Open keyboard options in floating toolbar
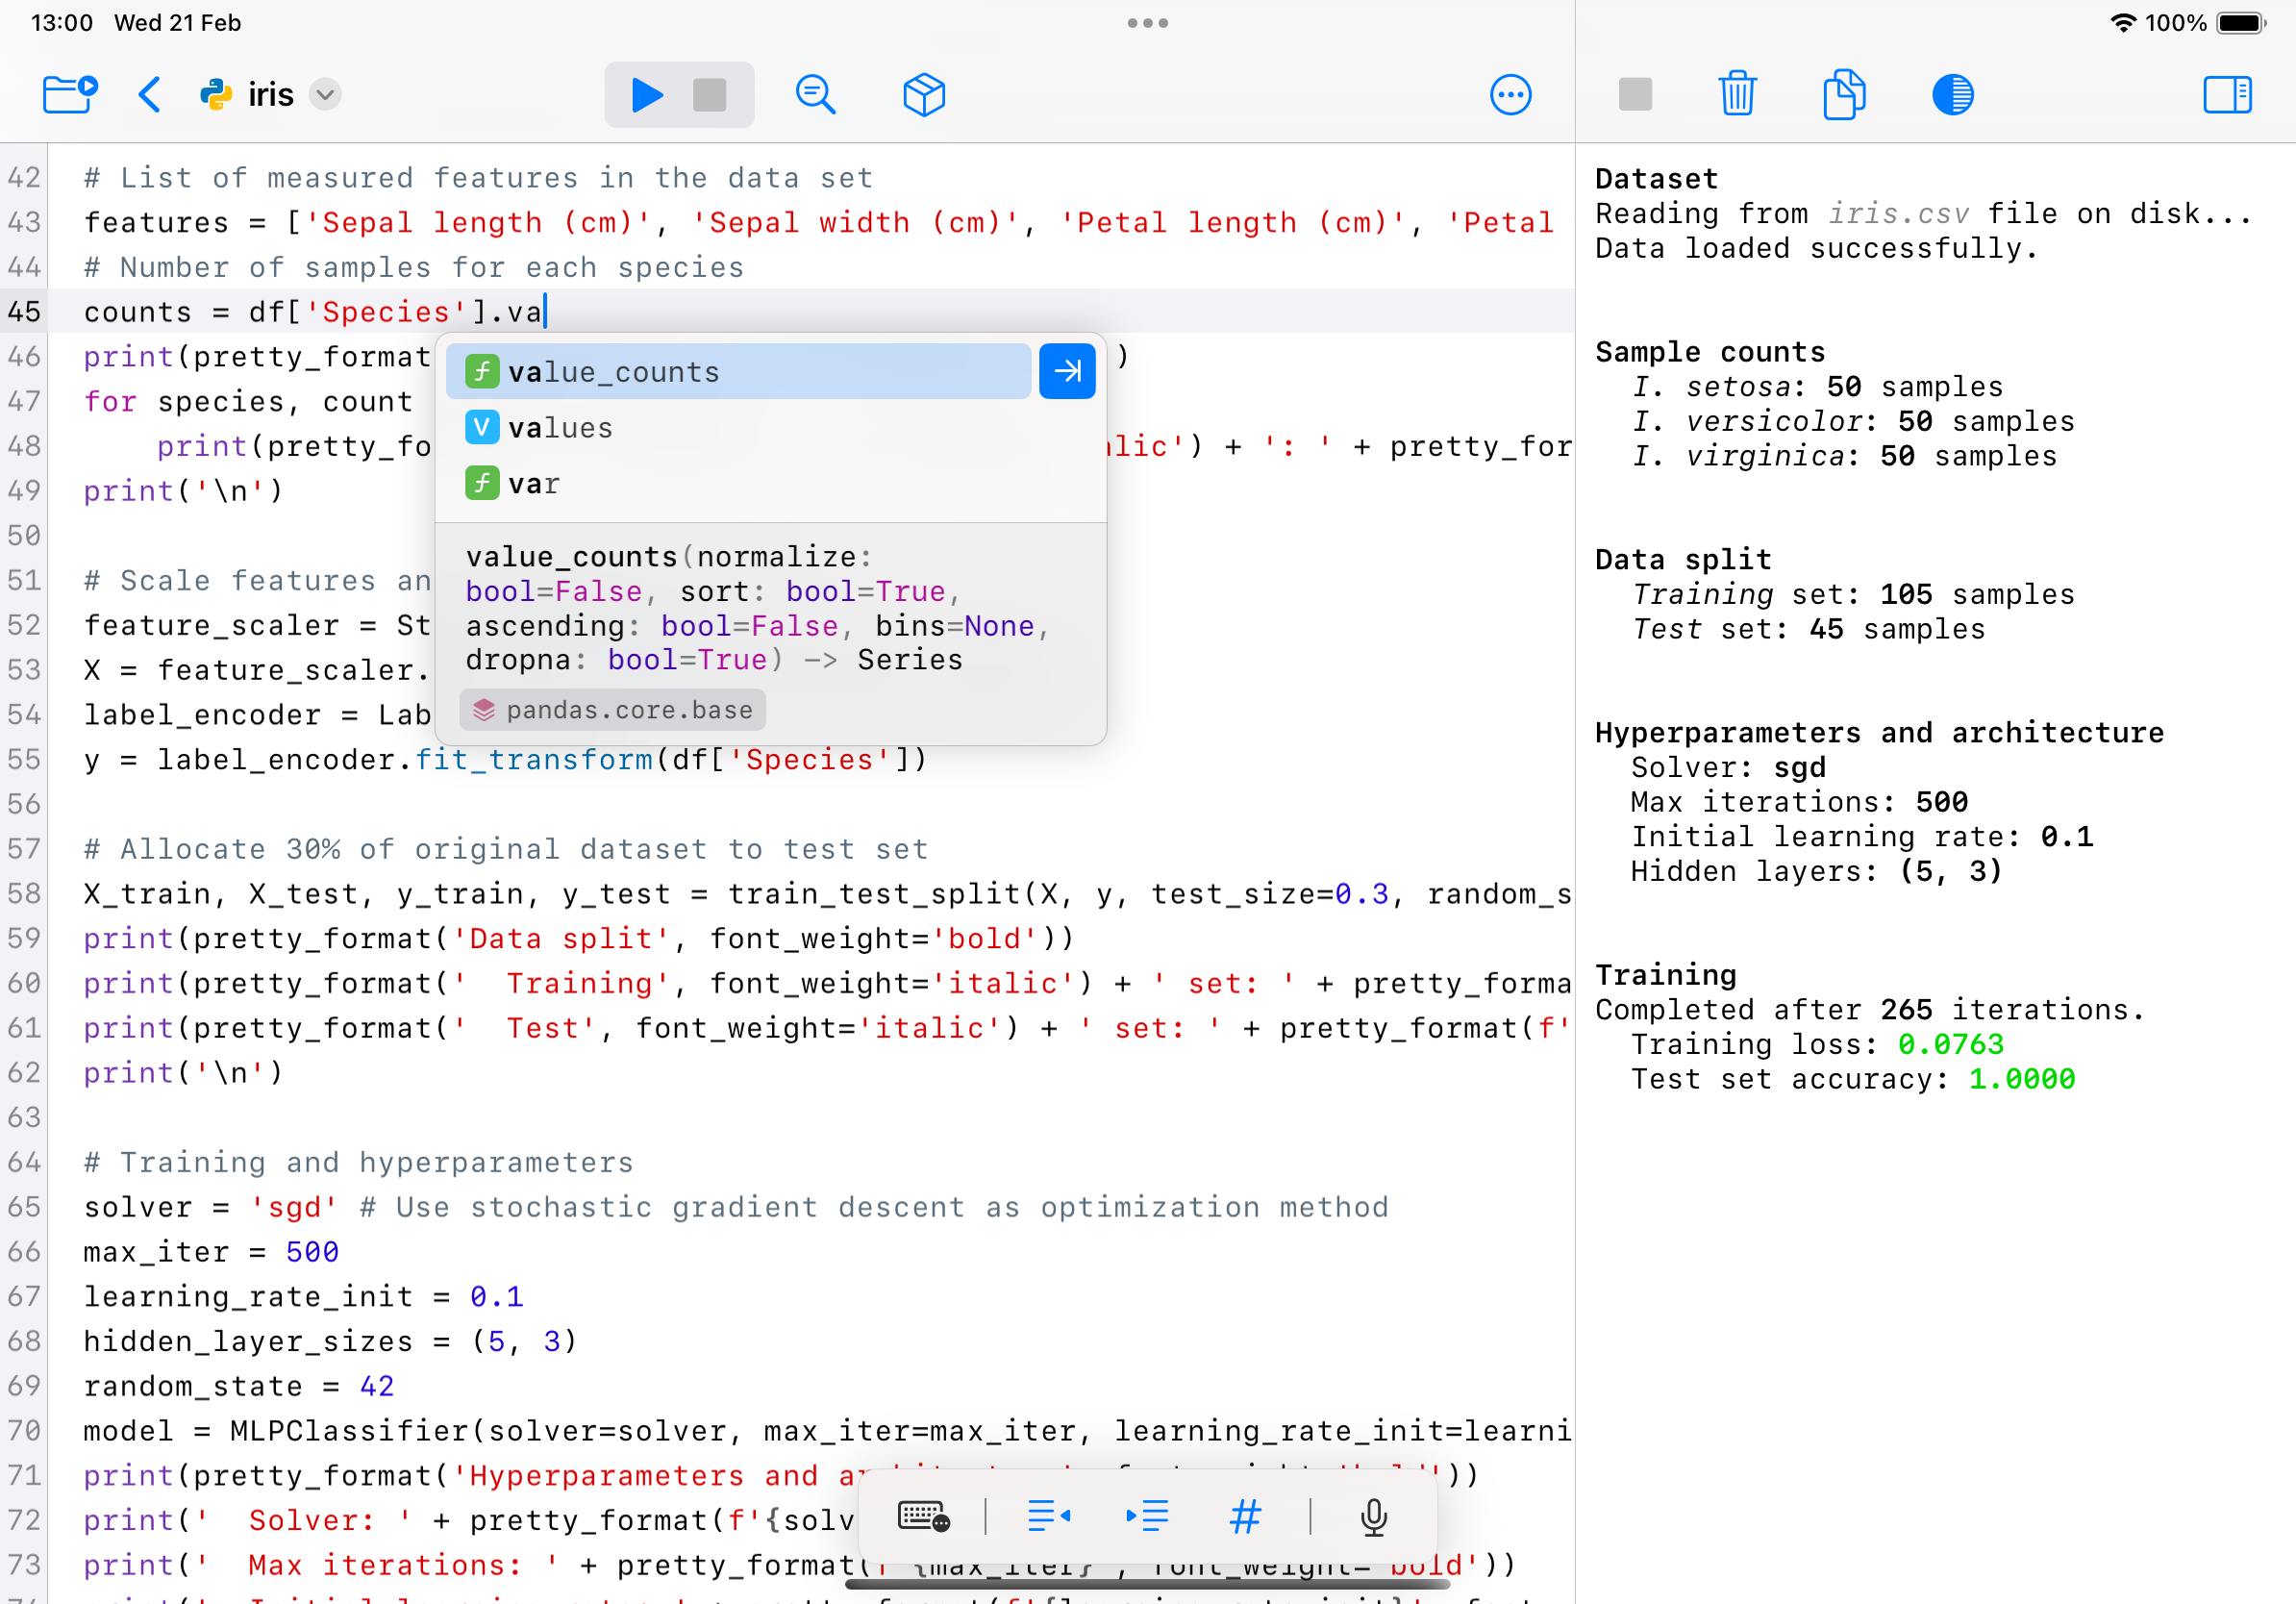2296x1604 pixels. click(x=923, y=1516)
